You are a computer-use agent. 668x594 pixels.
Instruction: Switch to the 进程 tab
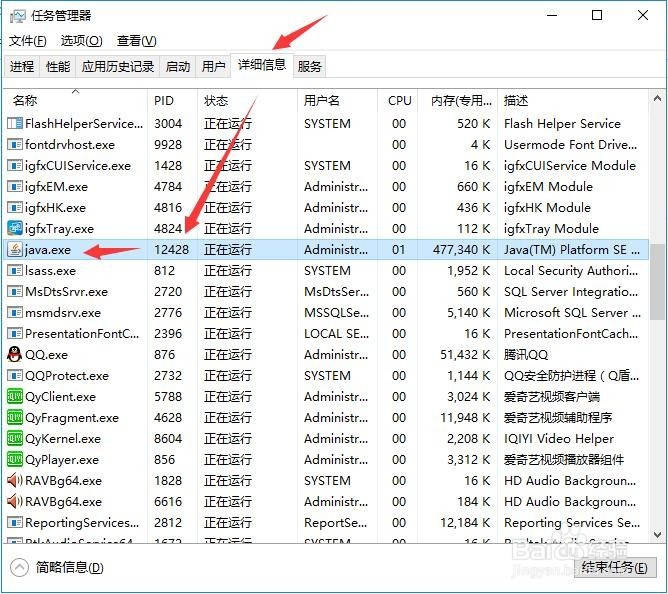pyautogui.click(x=22, y=66)
